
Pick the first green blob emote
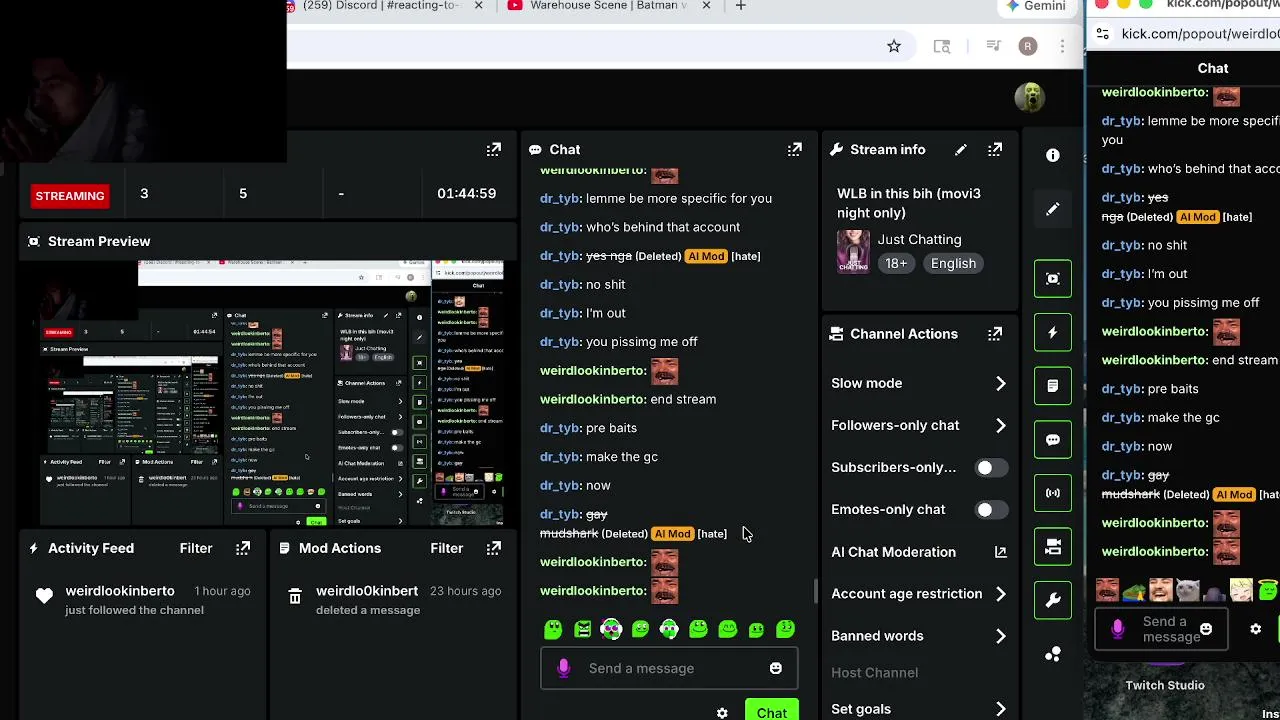pos(553,629)
